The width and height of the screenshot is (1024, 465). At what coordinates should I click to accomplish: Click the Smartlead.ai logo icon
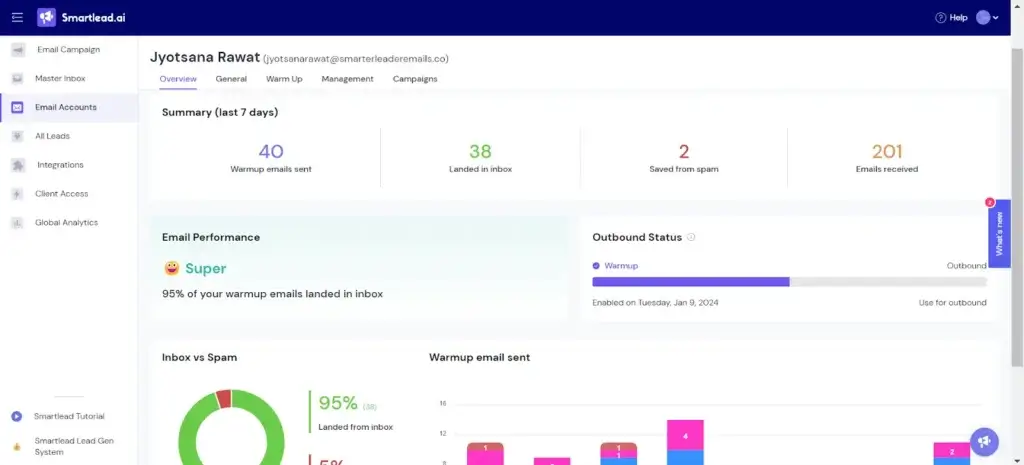pos(46,18)
